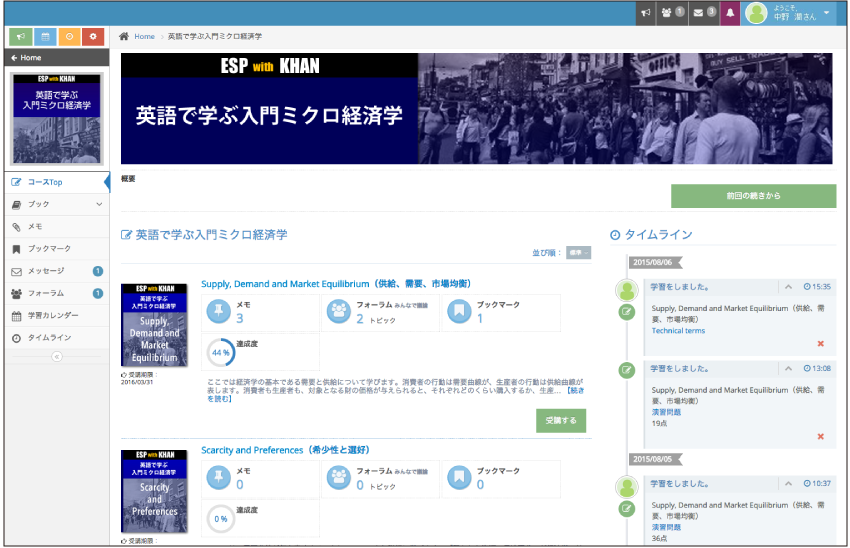
Task: Open Scarcity and Preferences course title
Action: (x=285, y=450)
